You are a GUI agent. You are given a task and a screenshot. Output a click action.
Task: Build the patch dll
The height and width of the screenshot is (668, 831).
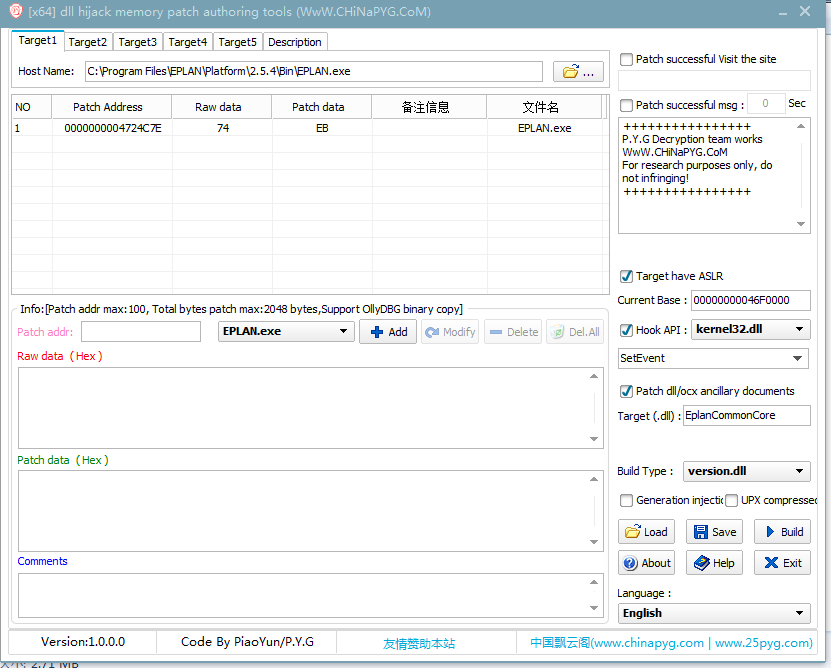pyautogui.click(x=783, y=532)
